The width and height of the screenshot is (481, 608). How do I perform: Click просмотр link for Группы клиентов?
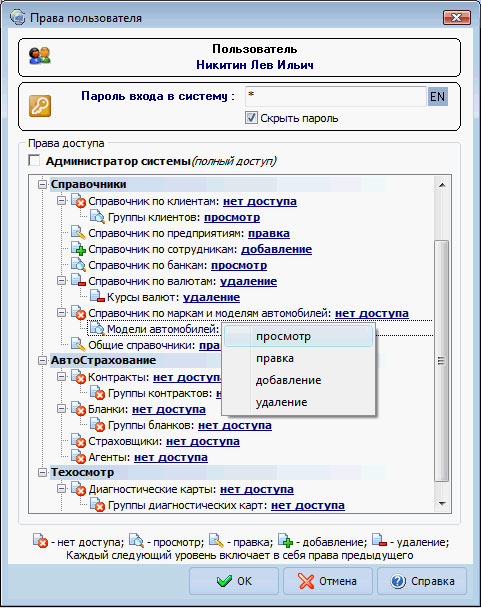tap(232, 218)
